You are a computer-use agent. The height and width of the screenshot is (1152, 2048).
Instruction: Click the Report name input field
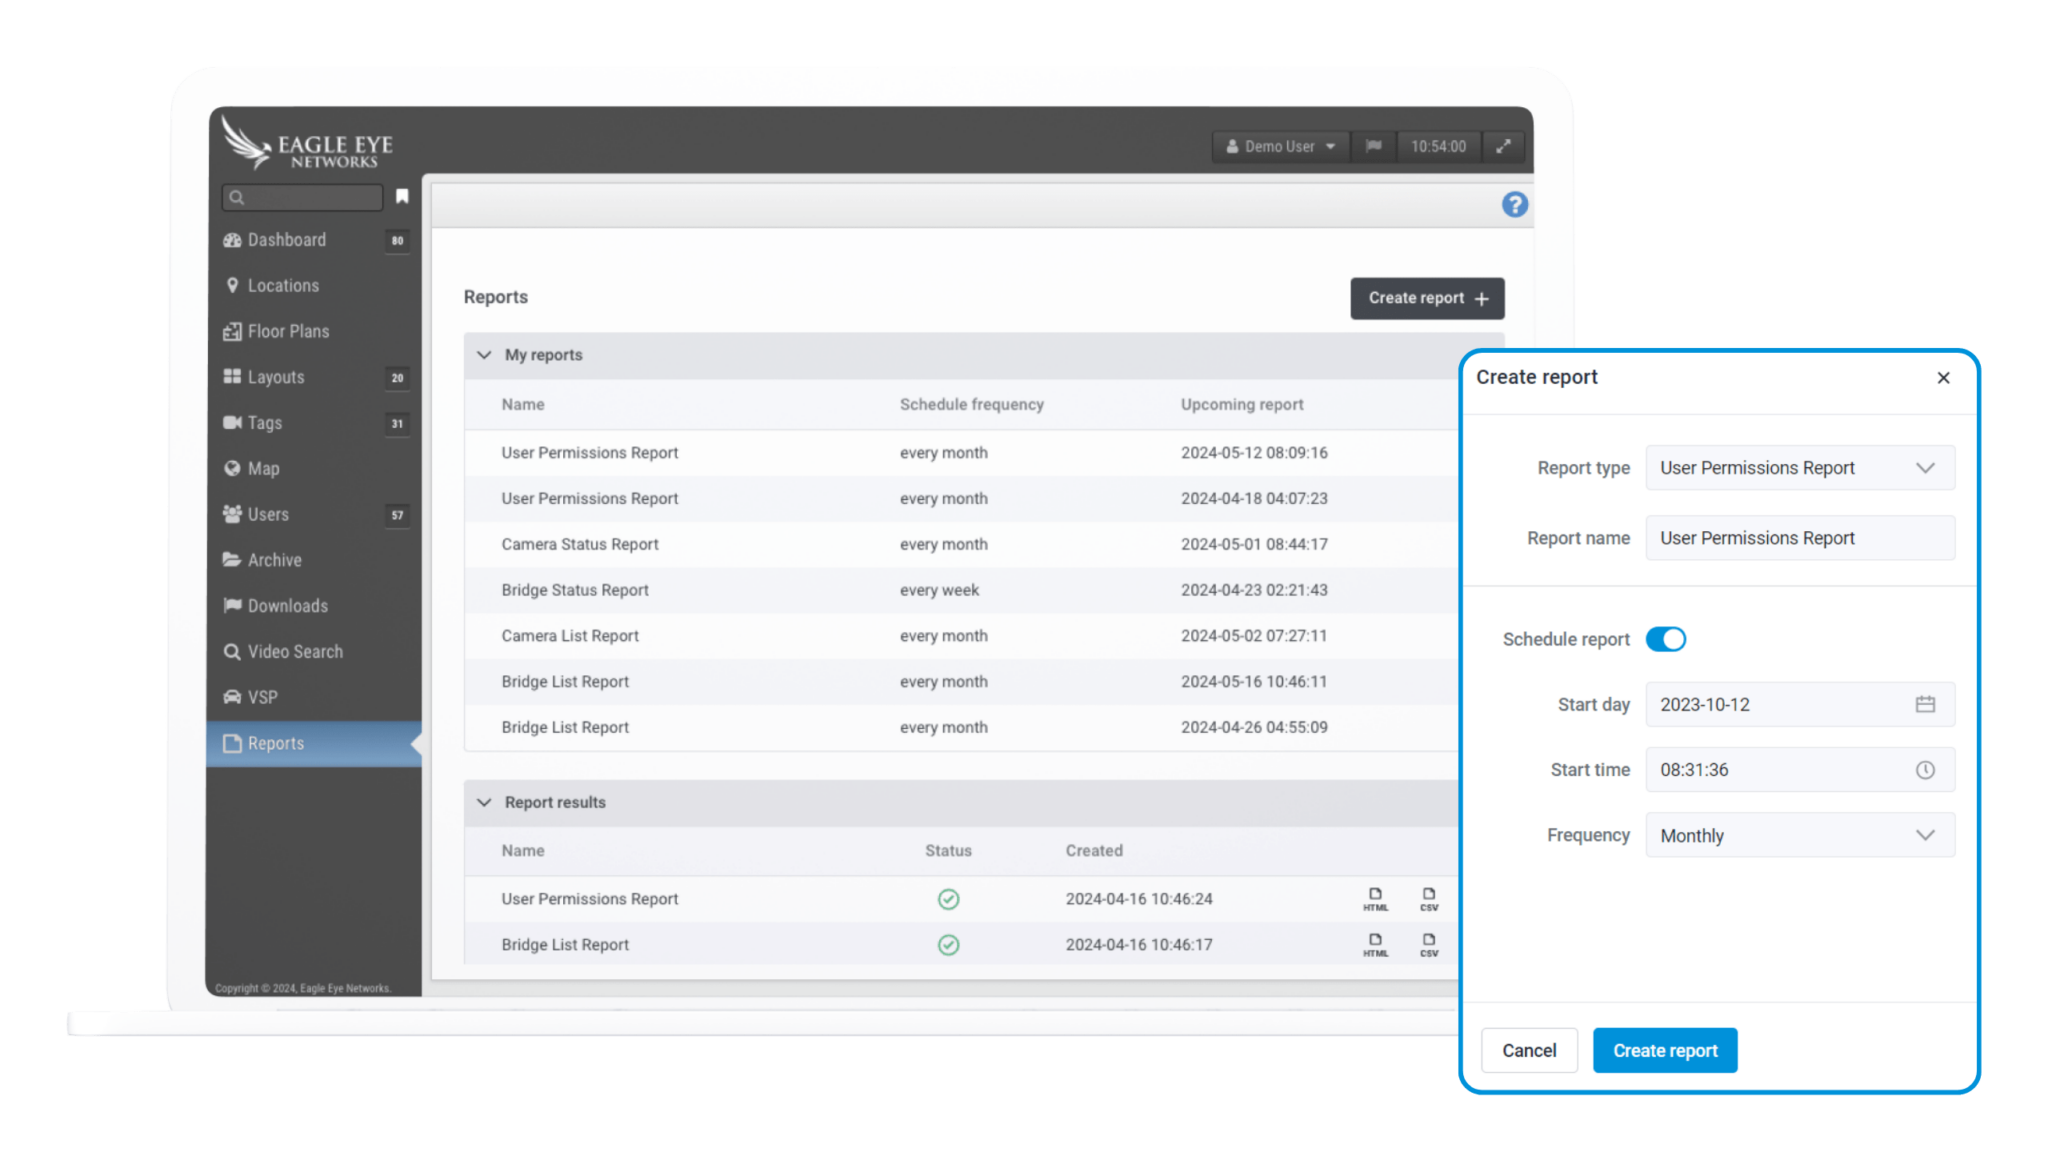1800,538
